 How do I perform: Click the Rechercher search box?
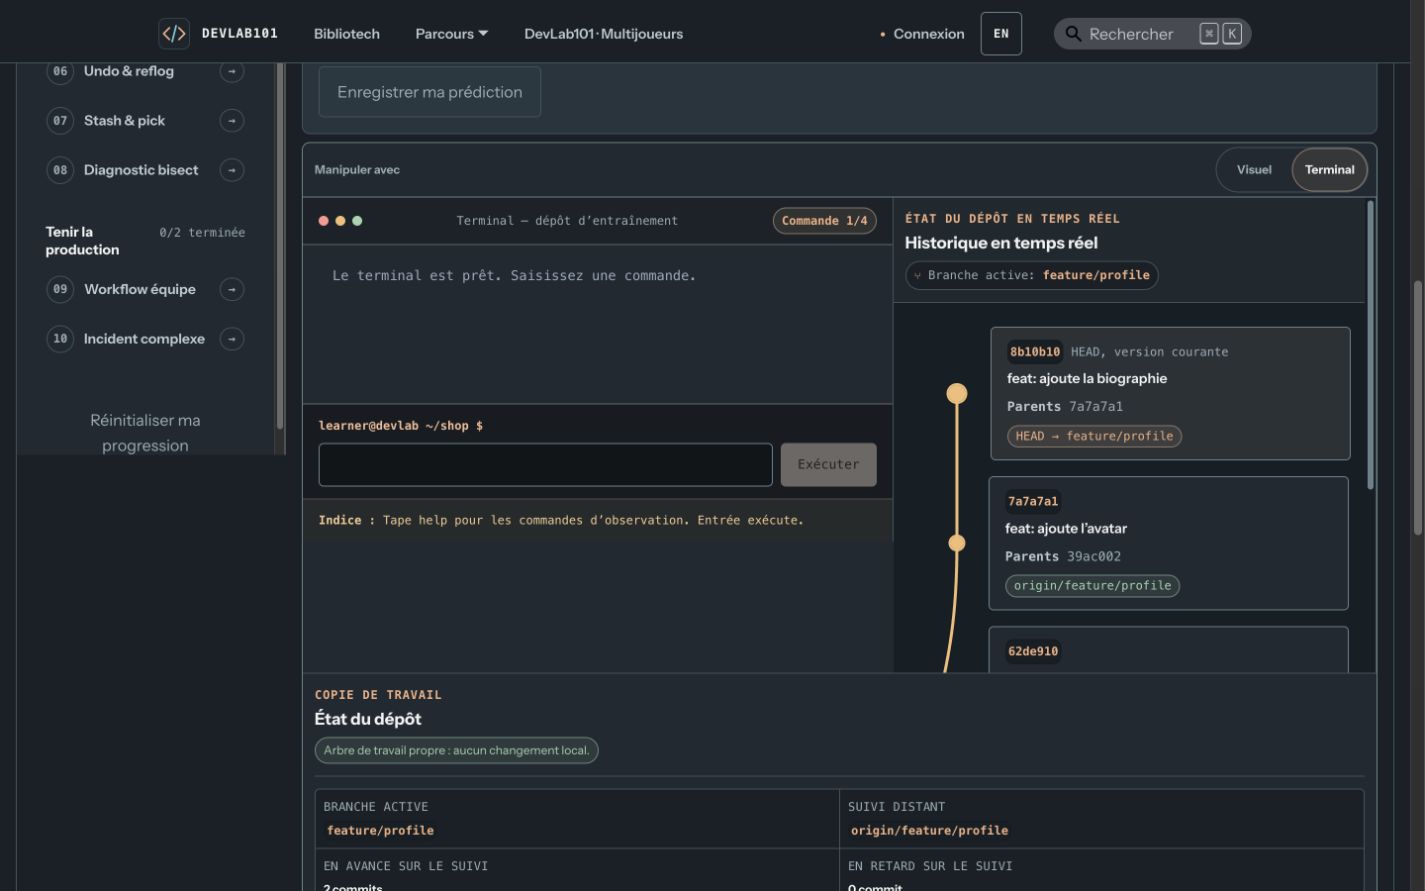click(1152, 33)
